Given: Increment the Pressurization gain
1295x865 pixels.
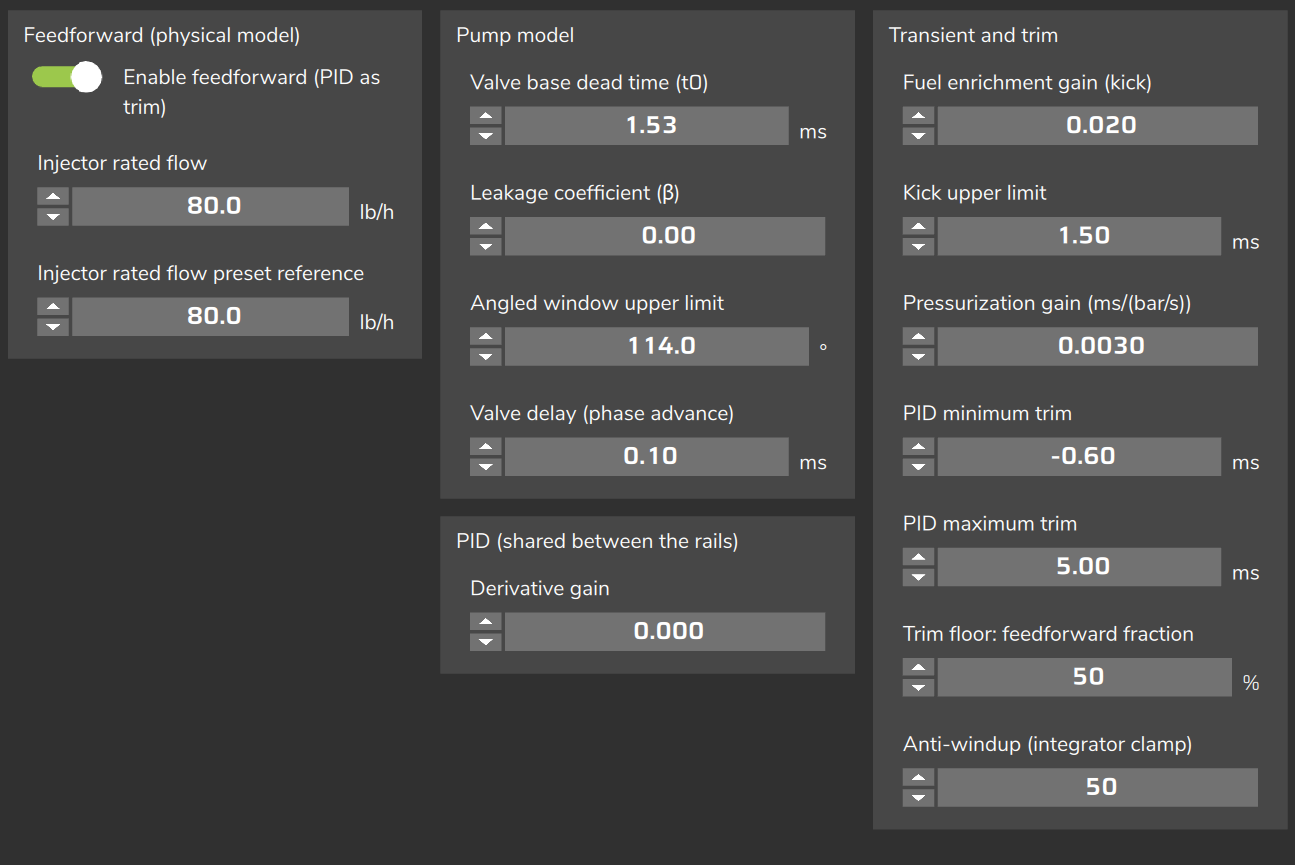Looking at the screenshot, I should coord(919,336).
